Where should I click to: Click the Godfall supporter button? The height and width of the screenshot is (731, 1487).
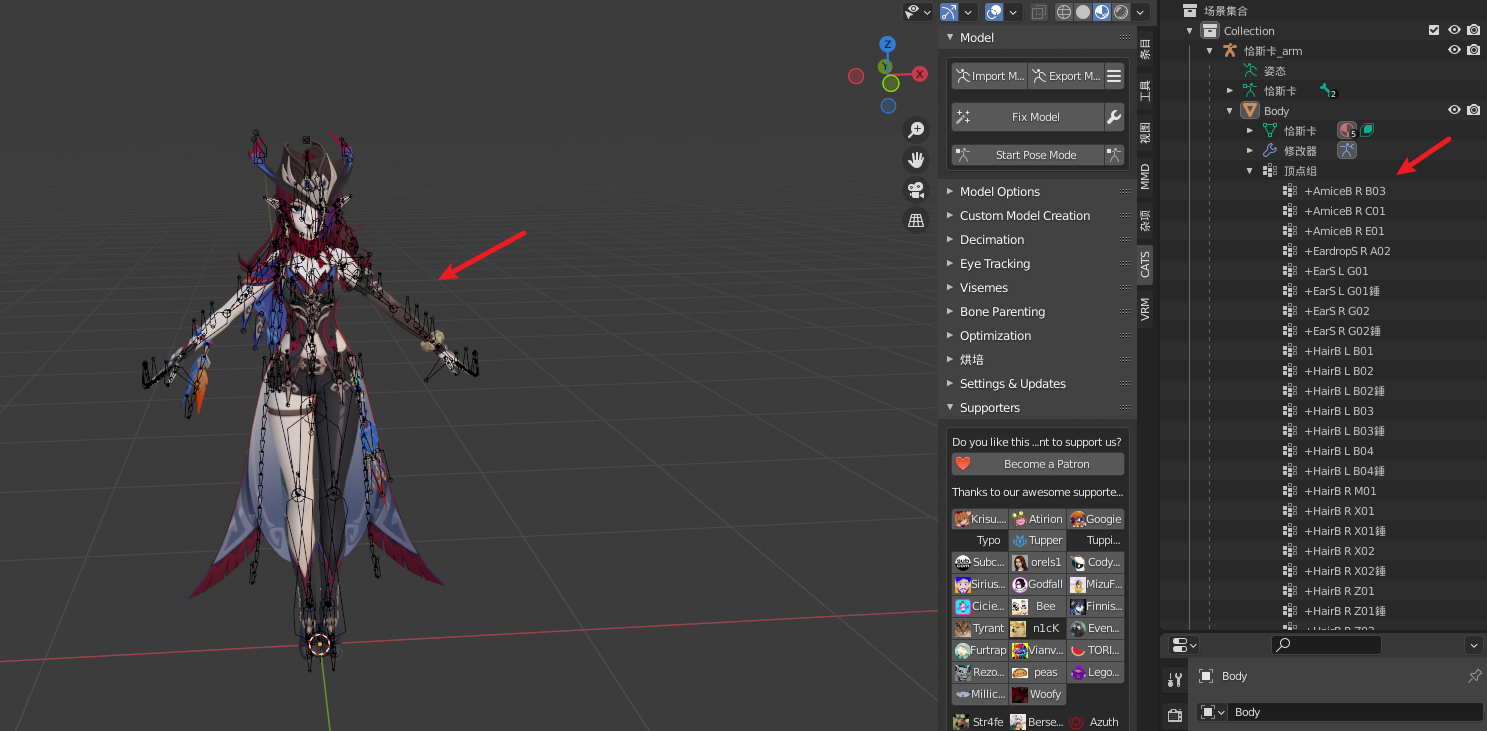coord(1038,584)
